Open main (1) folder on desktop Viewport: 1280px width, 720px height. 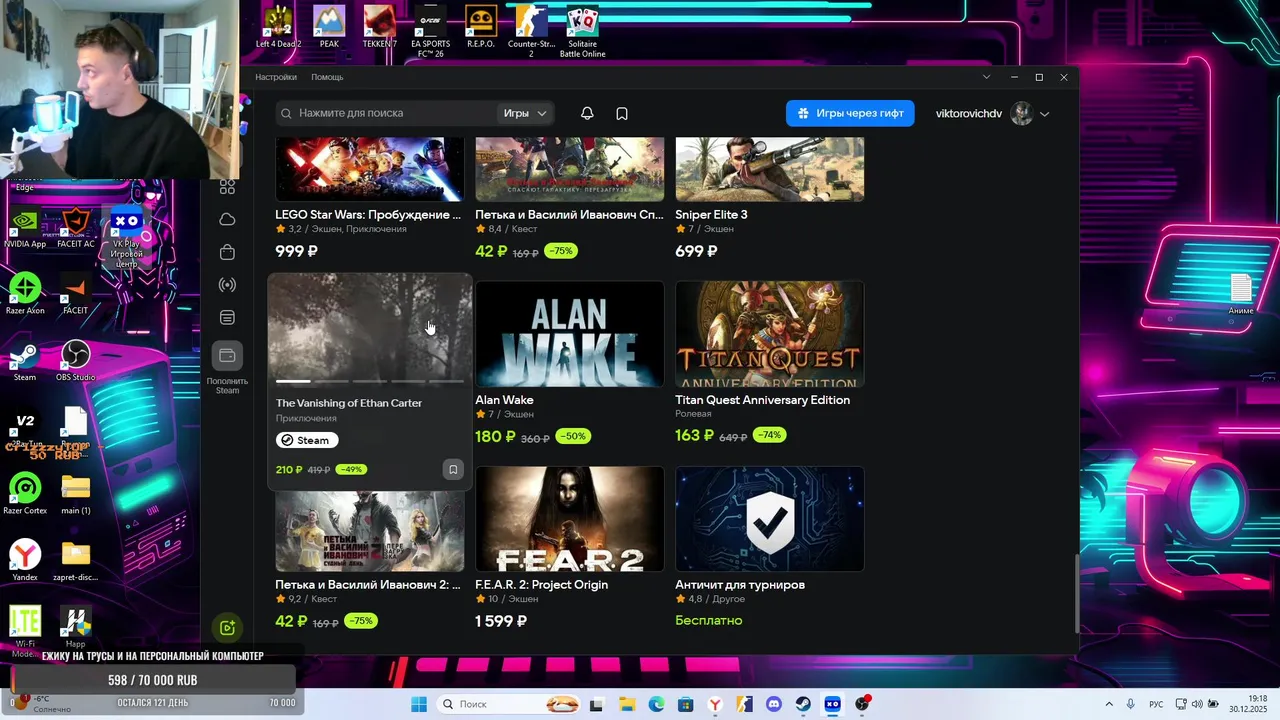click(x=76, y=494)
